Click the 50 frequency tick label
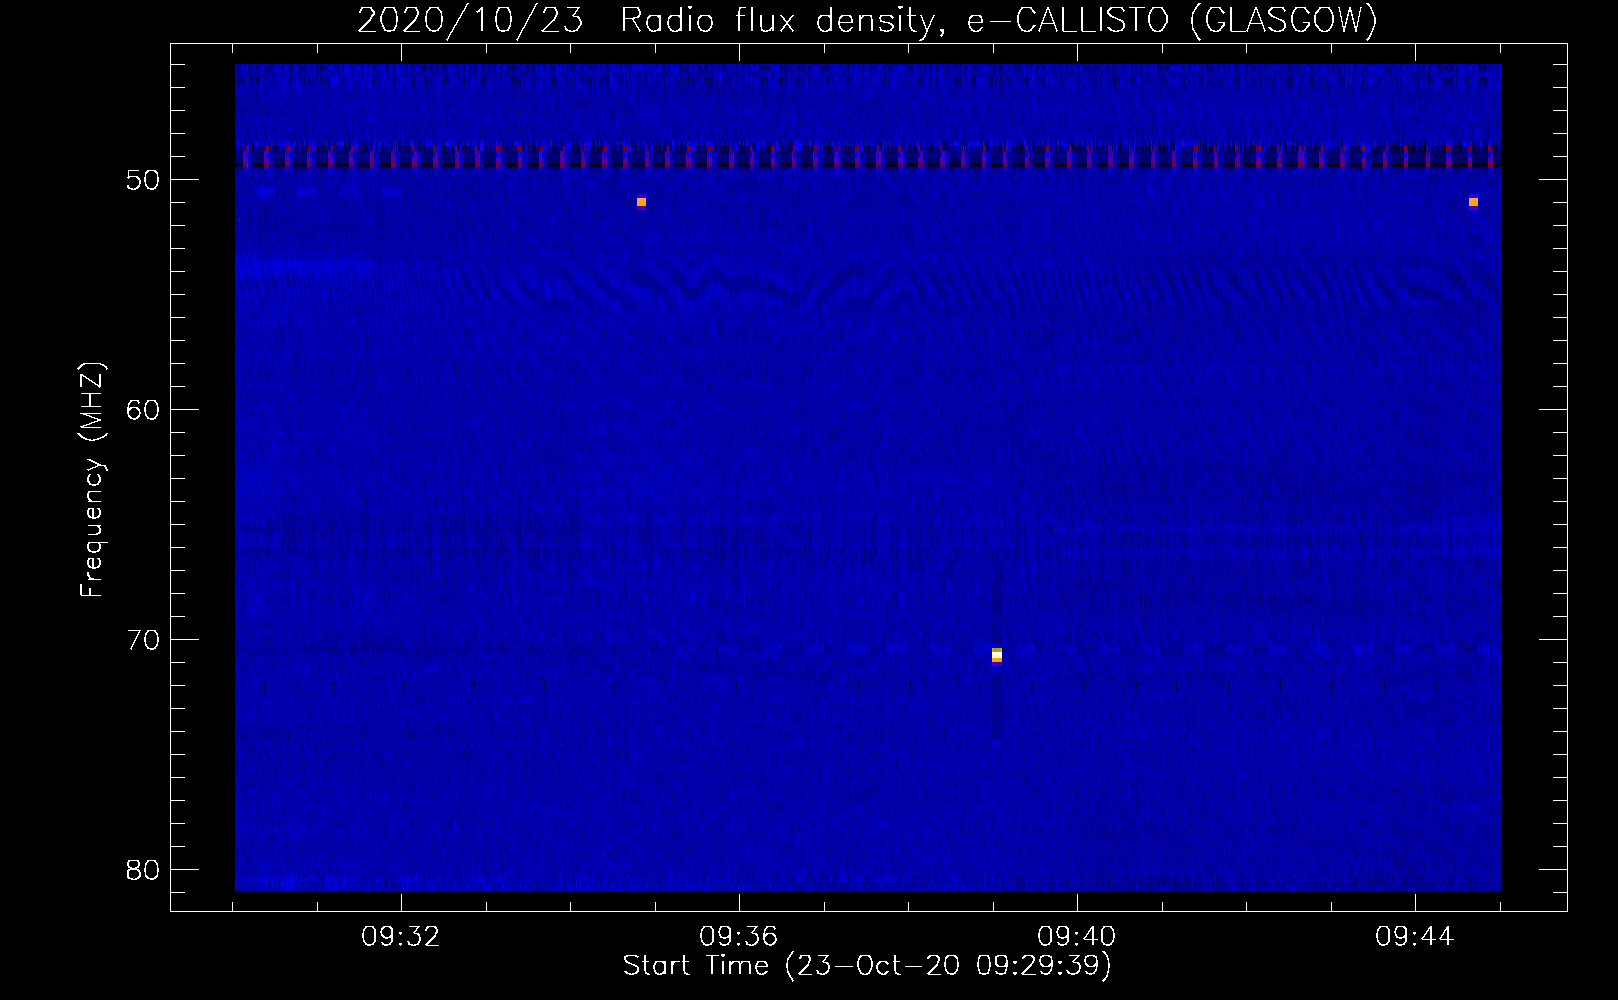1618x1000 pixels. point(144,180)
